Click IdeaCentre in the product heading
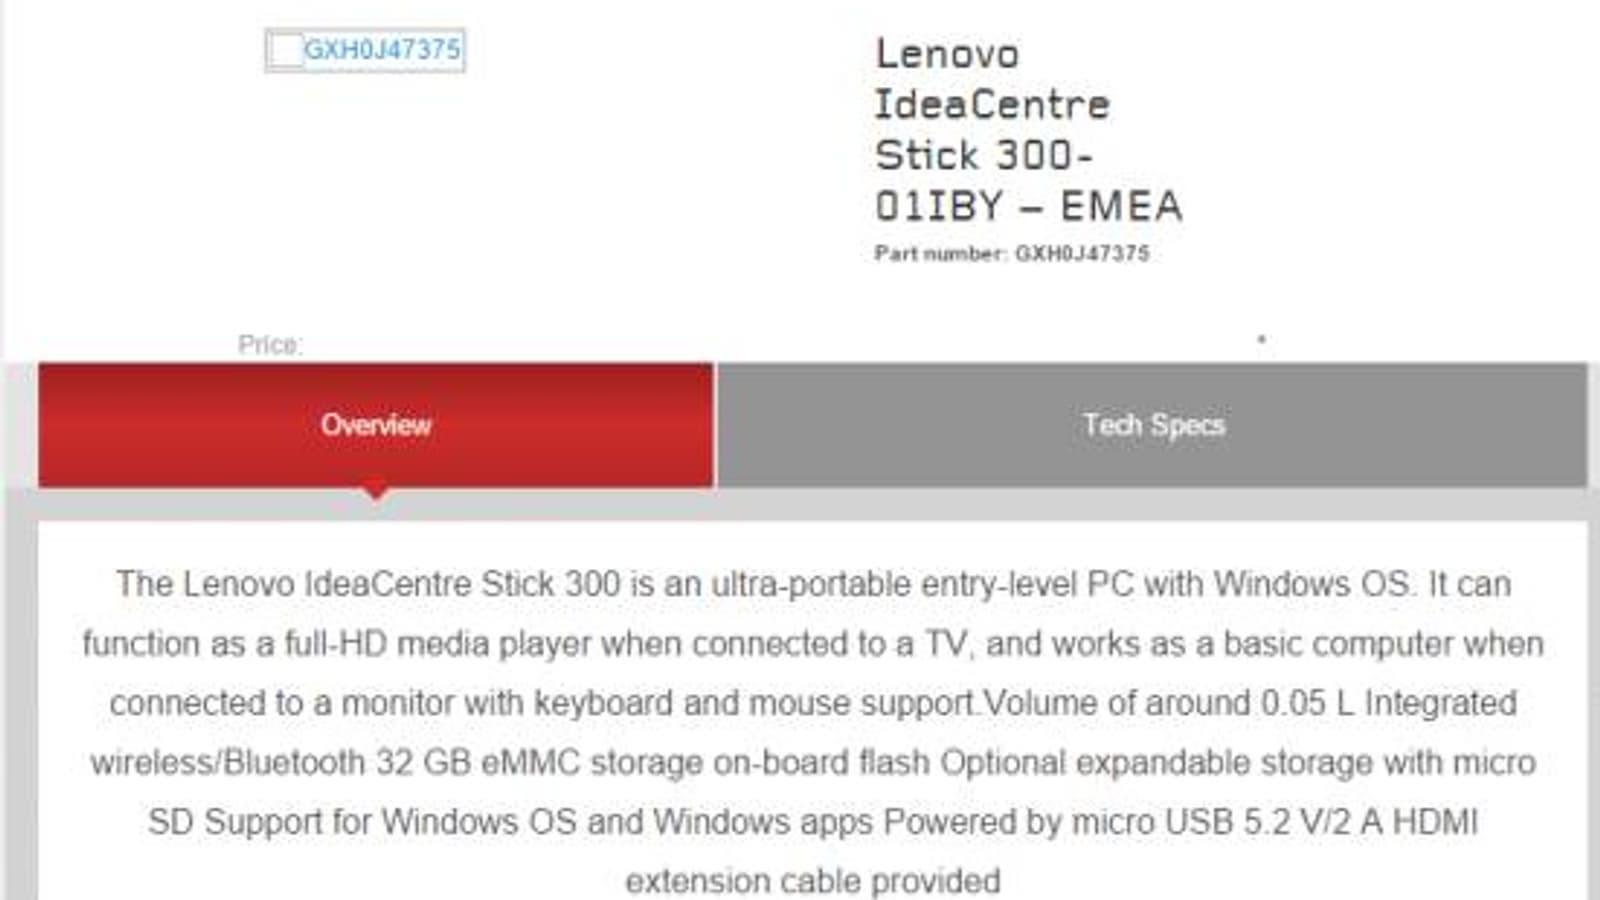The image size is (1600, 900). pyautogui.click(x=992, y=105)
